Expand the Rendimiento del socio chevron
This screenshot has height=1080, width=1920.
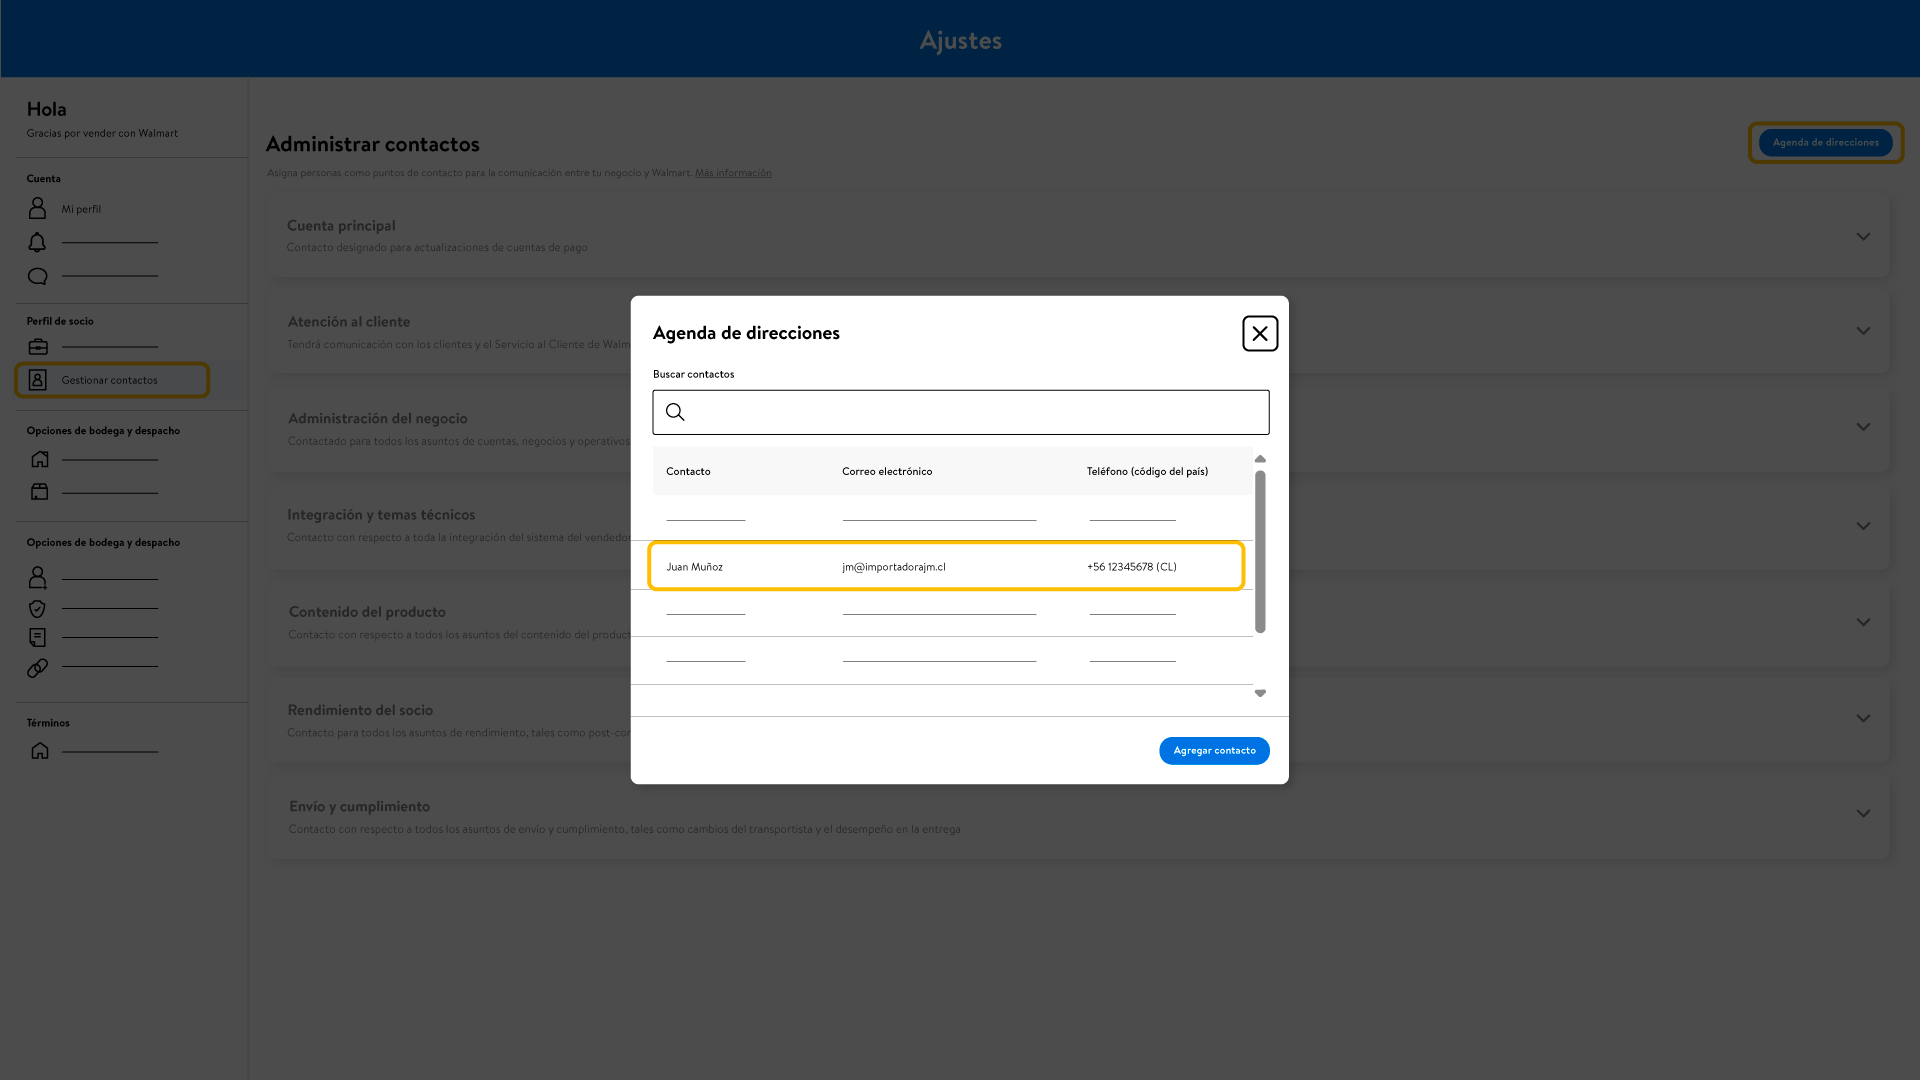click(x=1863, y=718)
